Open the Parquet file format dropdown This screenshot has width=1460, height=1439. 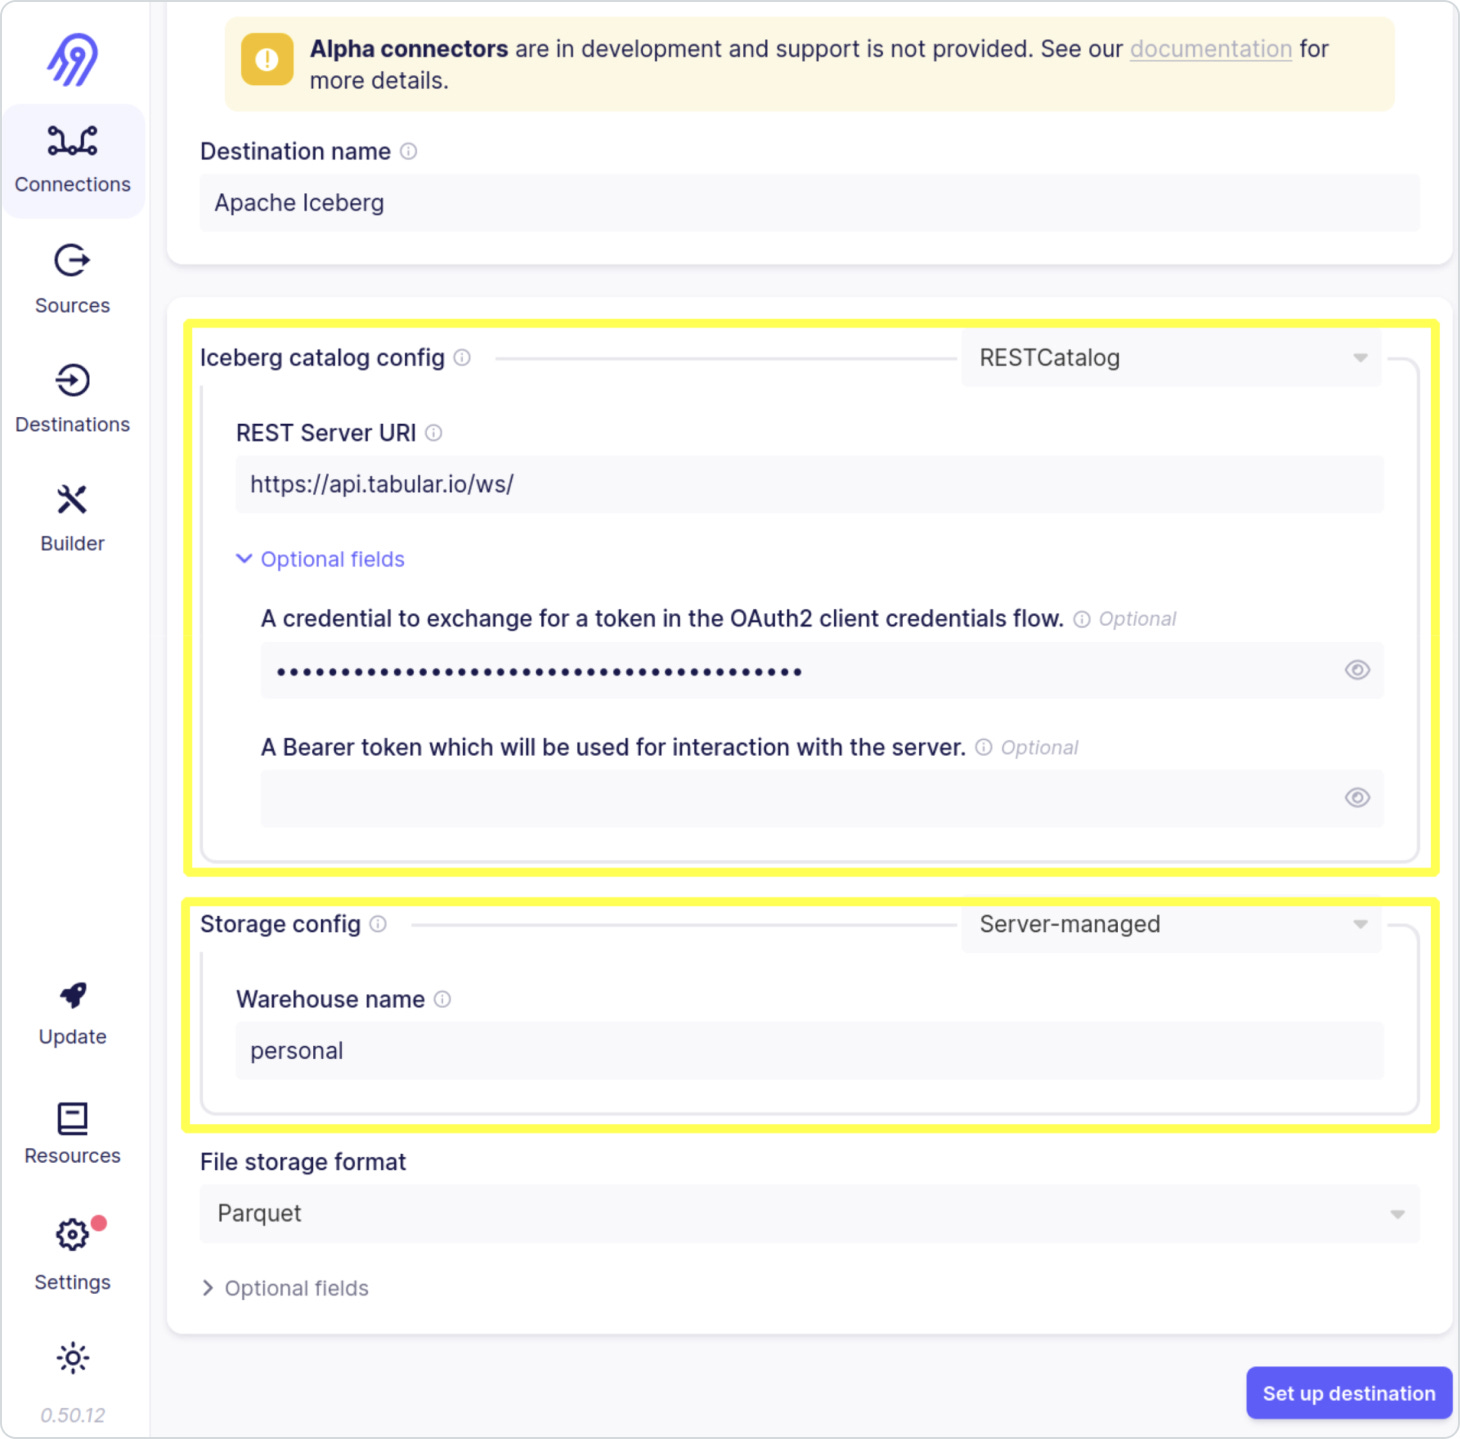(809, 1213)
